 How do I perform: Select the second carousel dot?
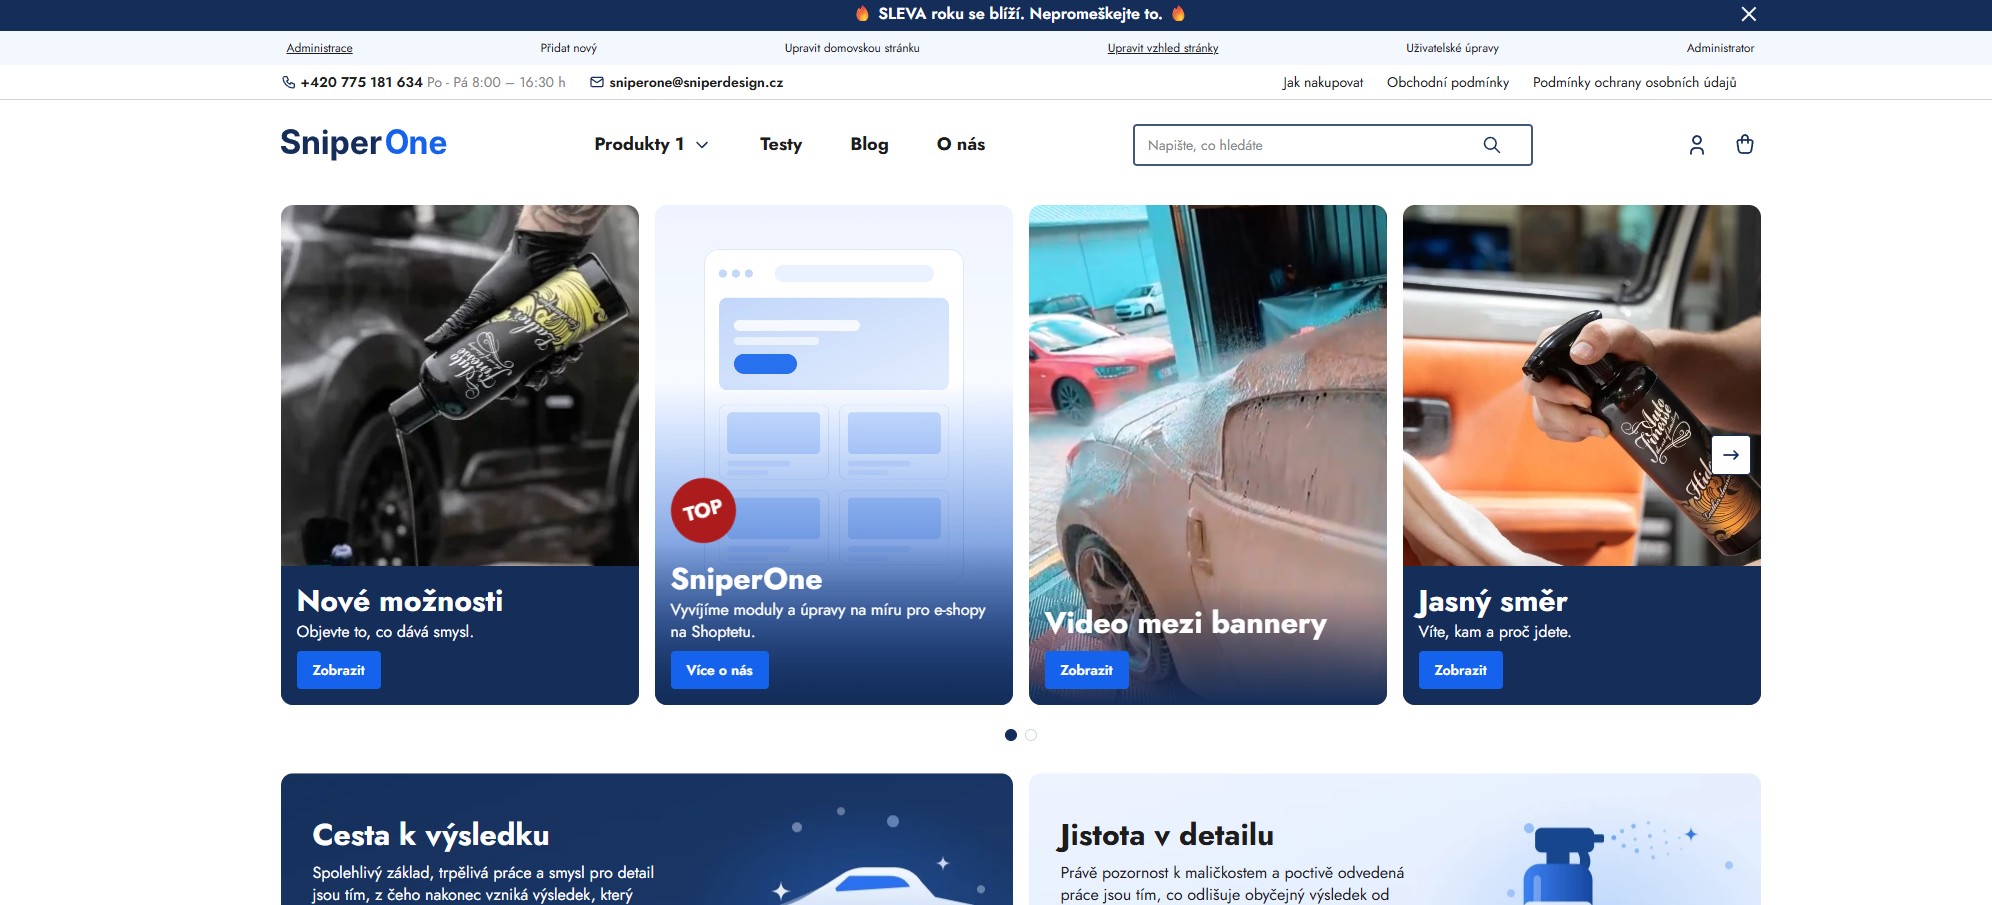pos(1031,735)
